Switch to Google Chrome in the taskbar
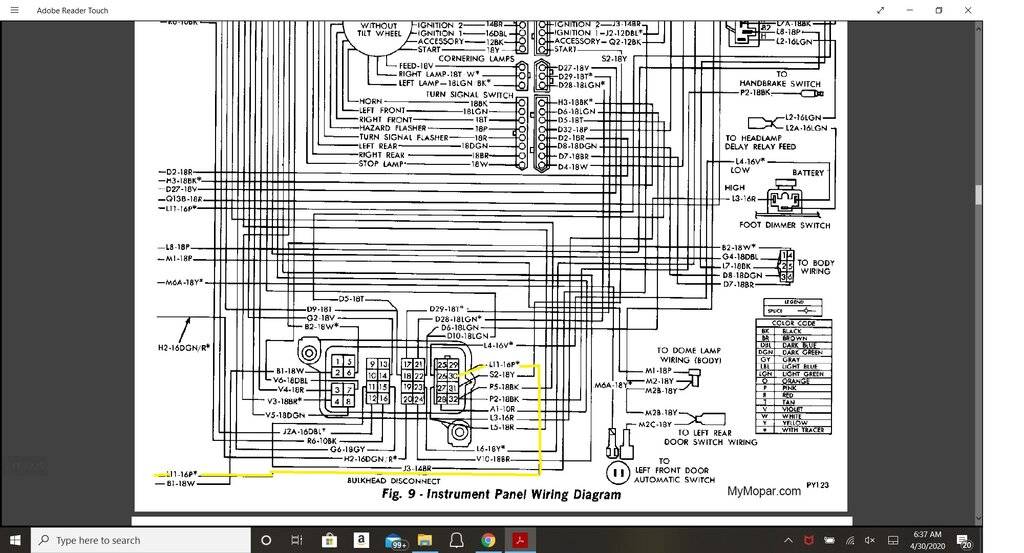The image size is (1024, 553). 489,540
